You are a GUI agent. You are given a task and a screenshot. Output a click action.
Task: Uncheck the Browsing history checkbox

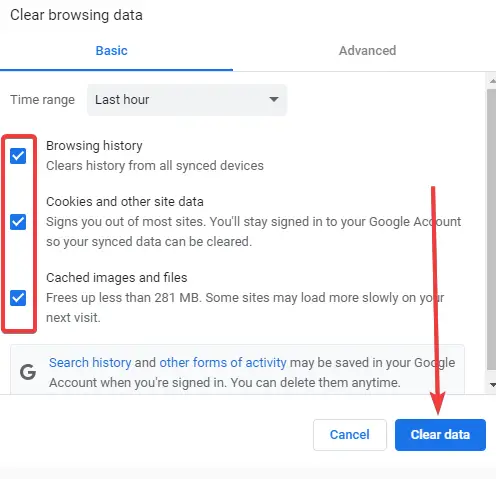pos(18,156)
